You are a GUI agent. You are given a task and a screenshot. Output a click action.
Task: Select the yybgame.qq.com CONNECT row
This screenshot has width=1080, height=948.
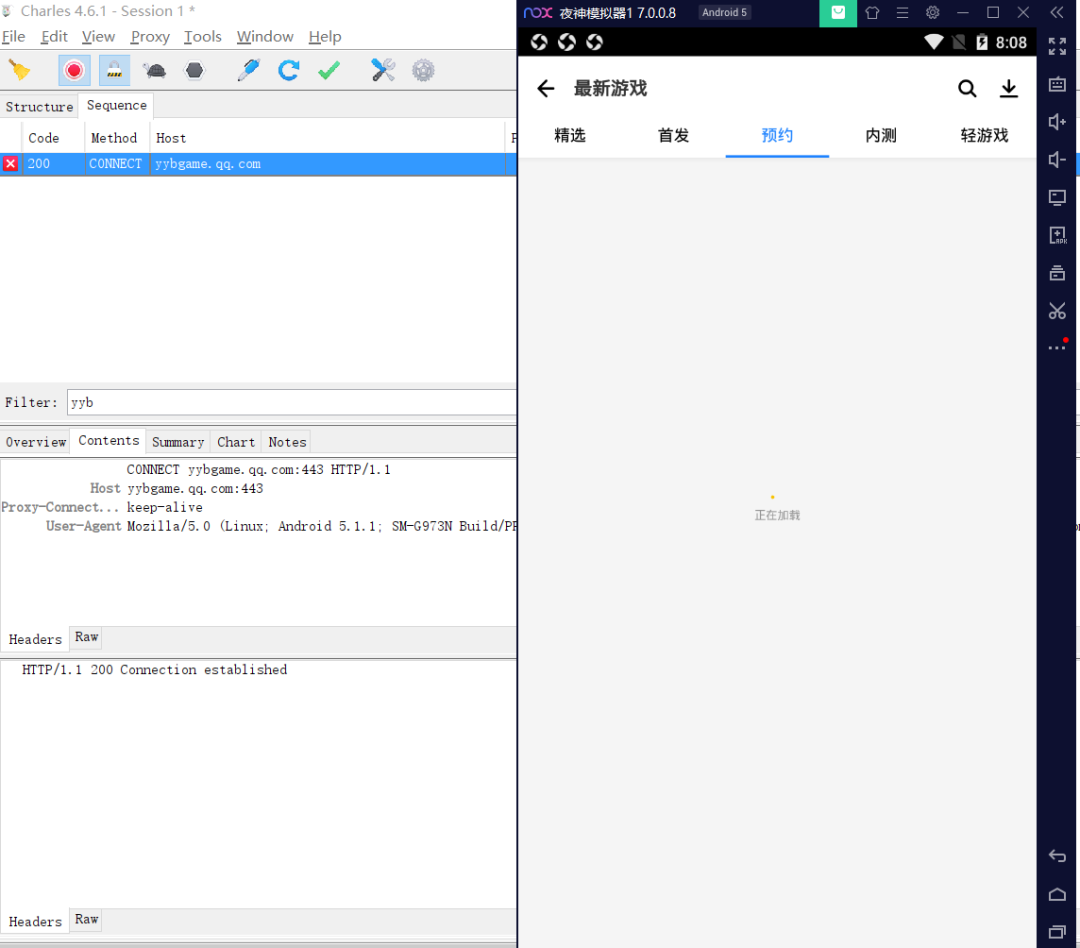[258, 164]
